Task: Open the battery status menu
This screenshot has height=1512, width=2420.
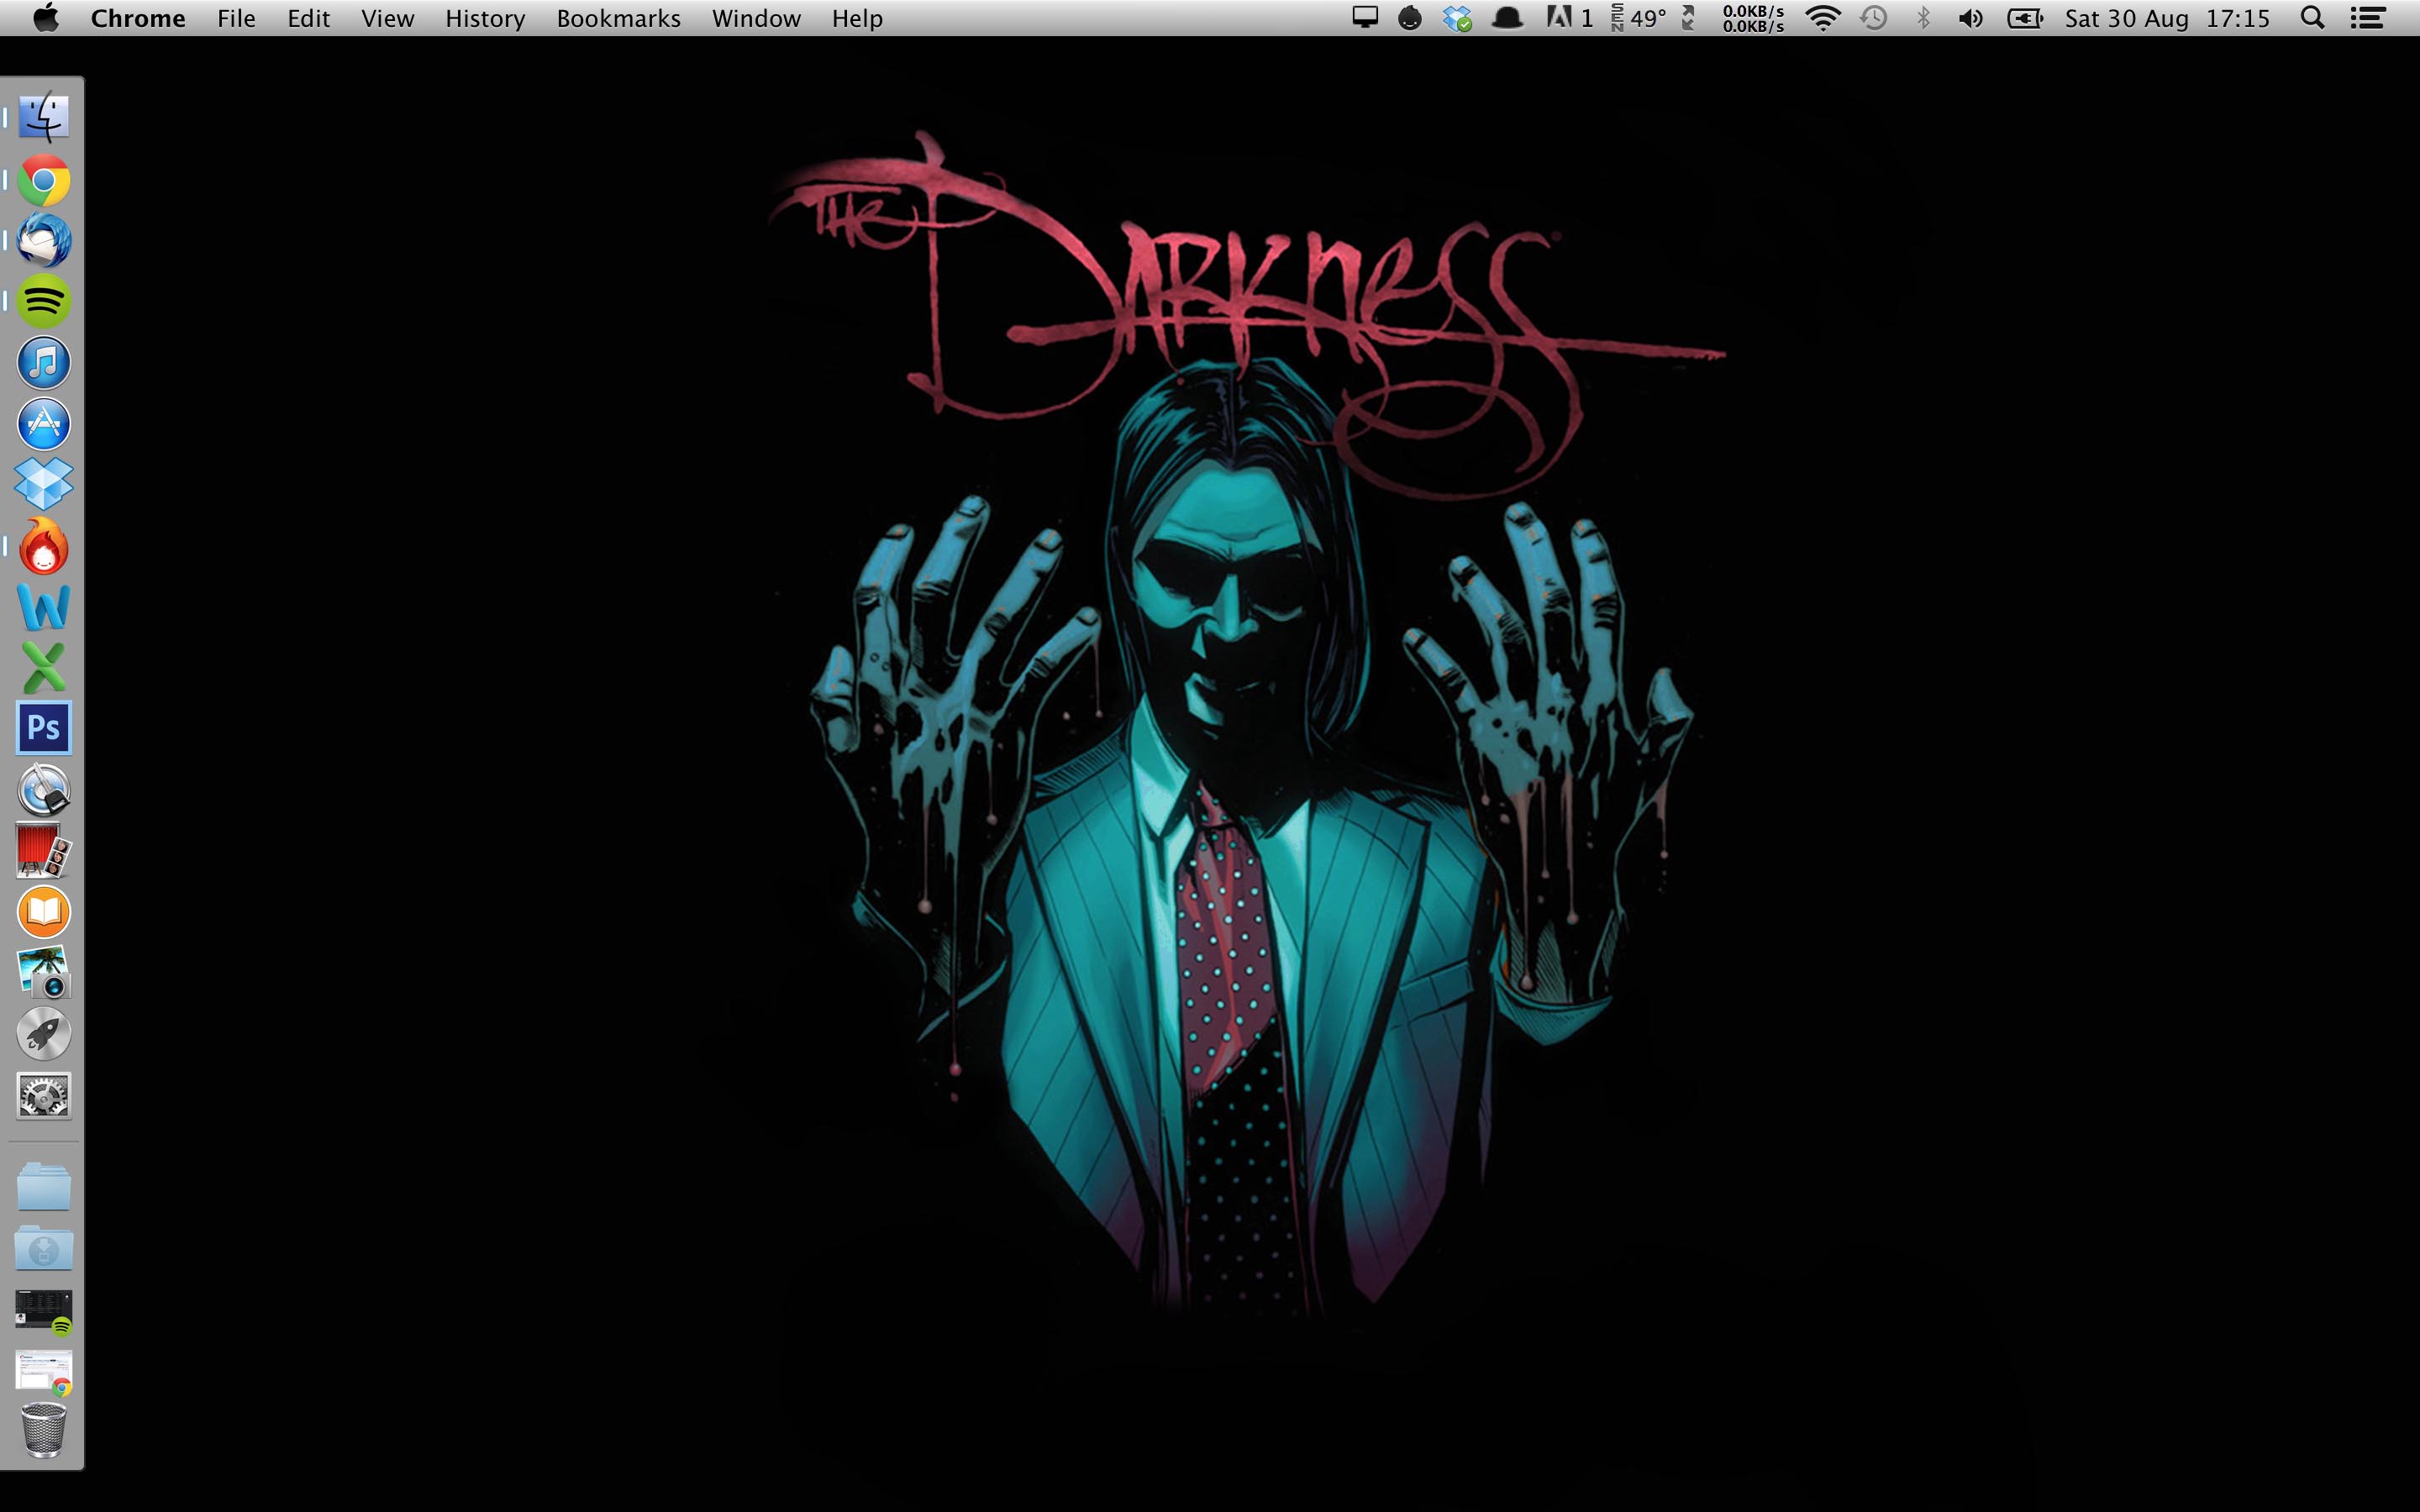Action: pos(2025,18)
